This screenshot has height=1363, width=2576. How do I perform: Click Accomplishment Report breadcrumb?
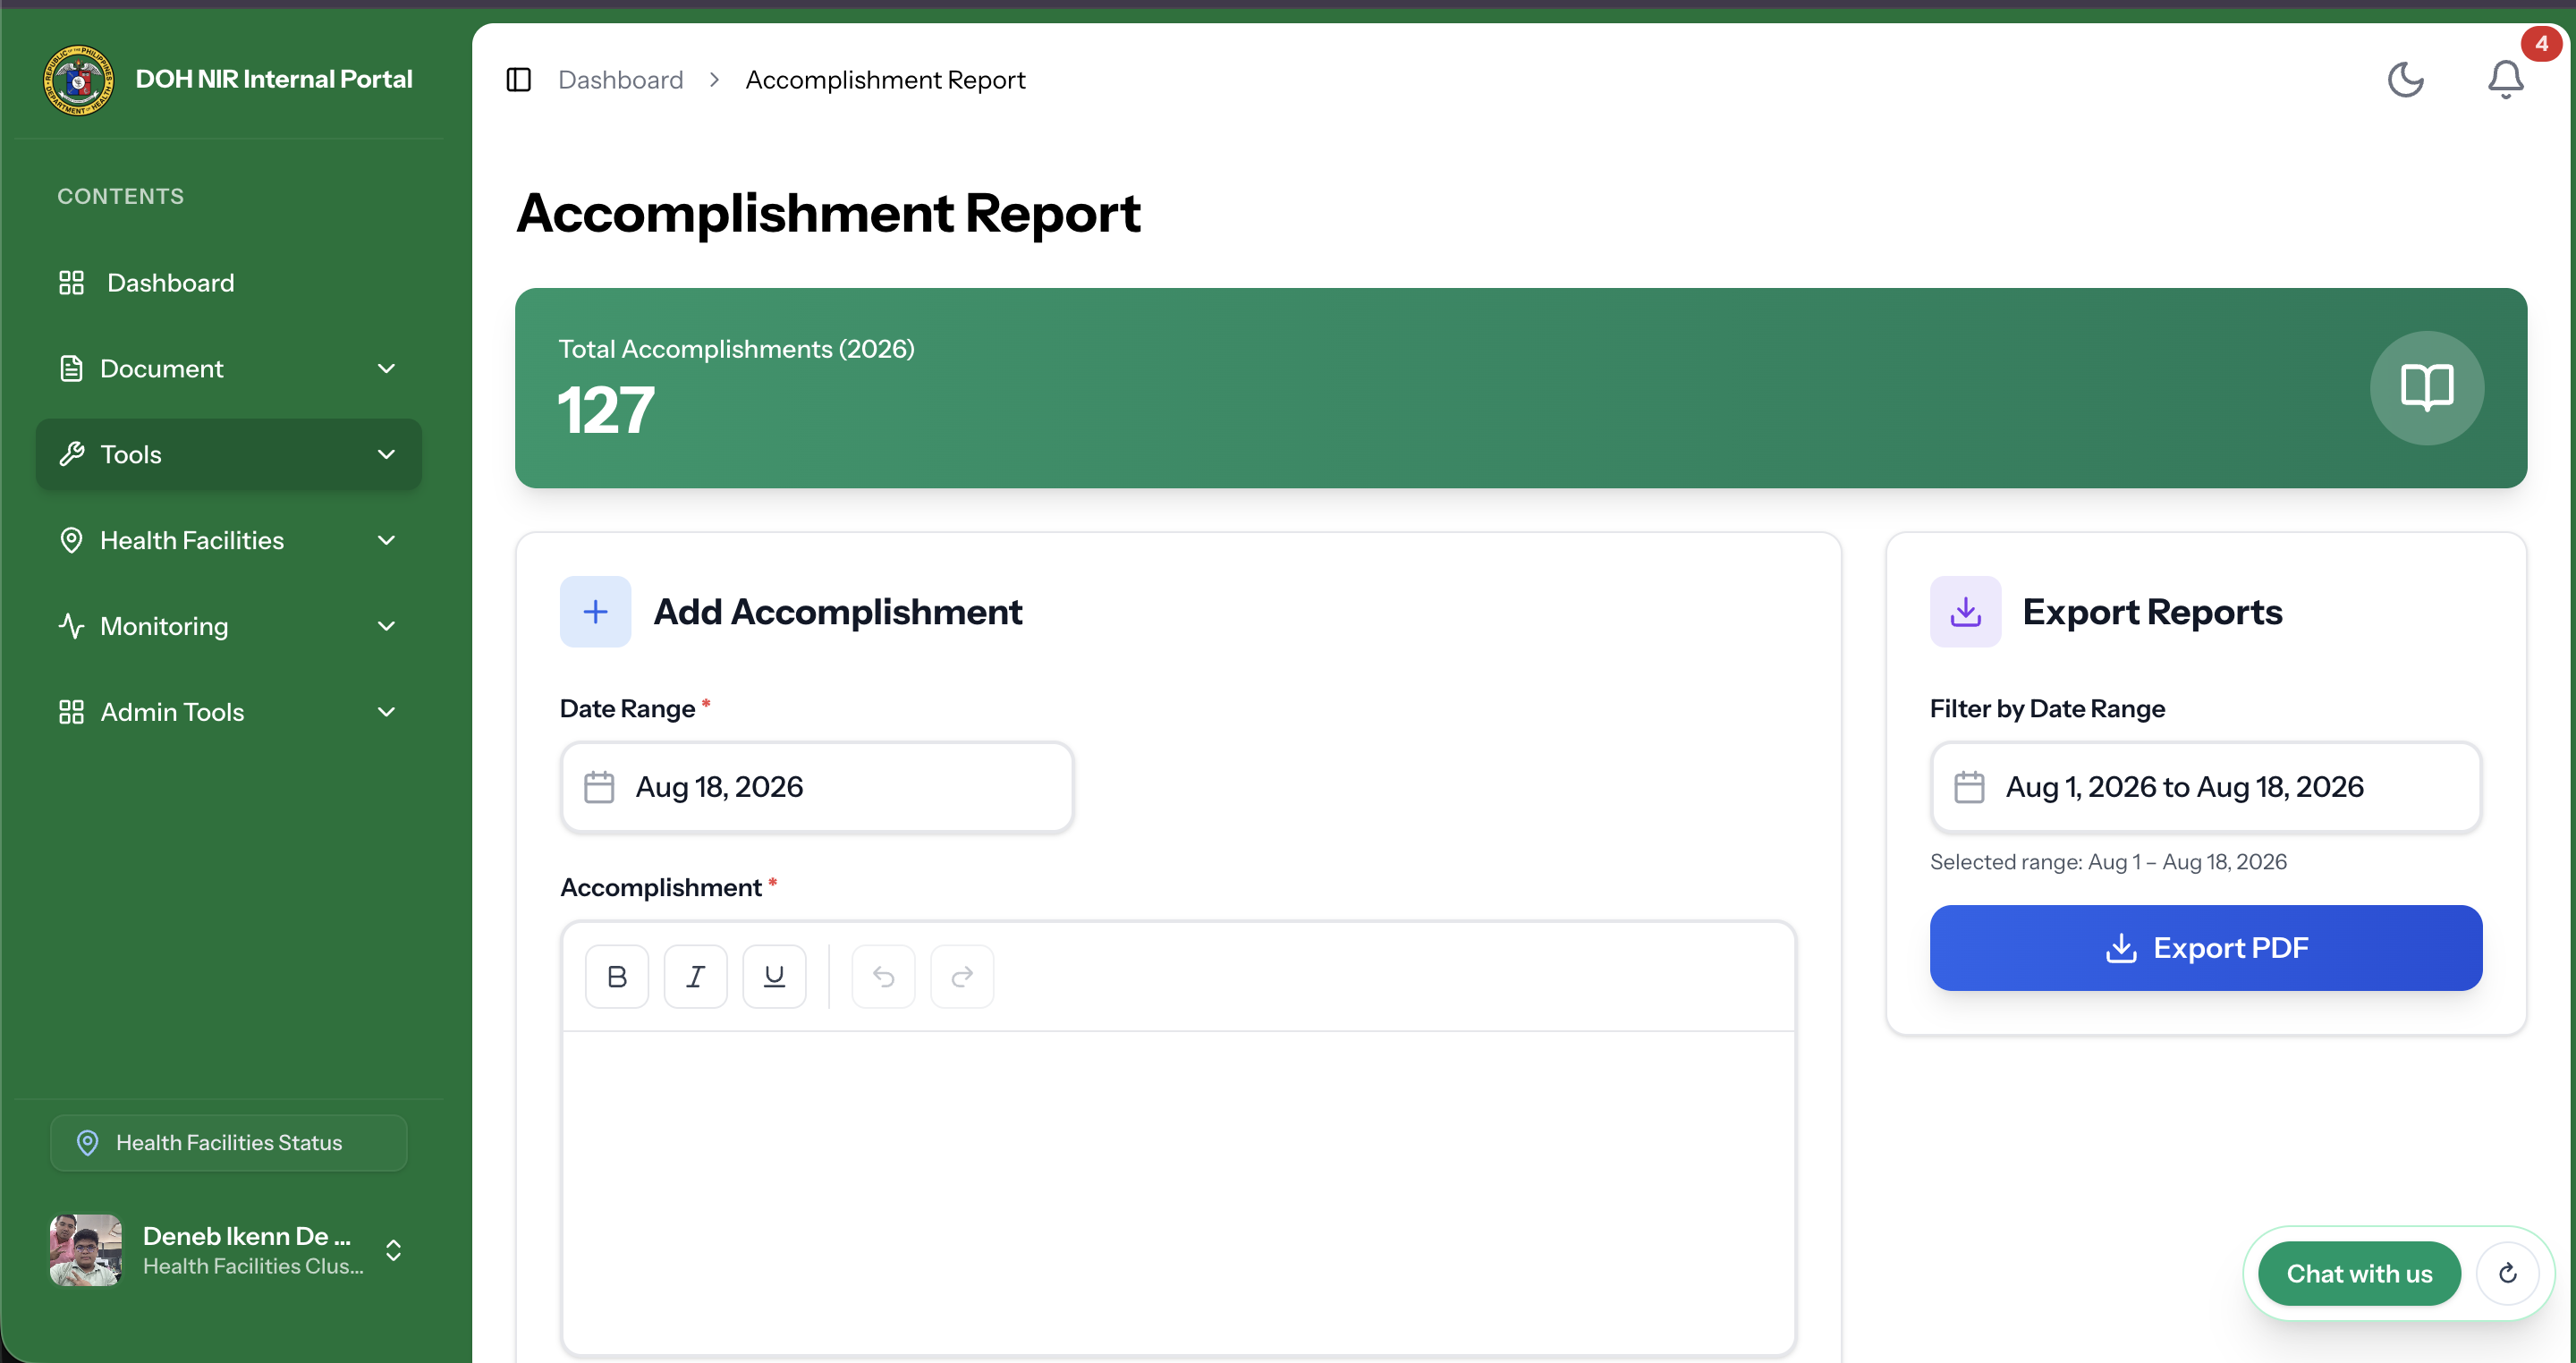coord(885,80)
